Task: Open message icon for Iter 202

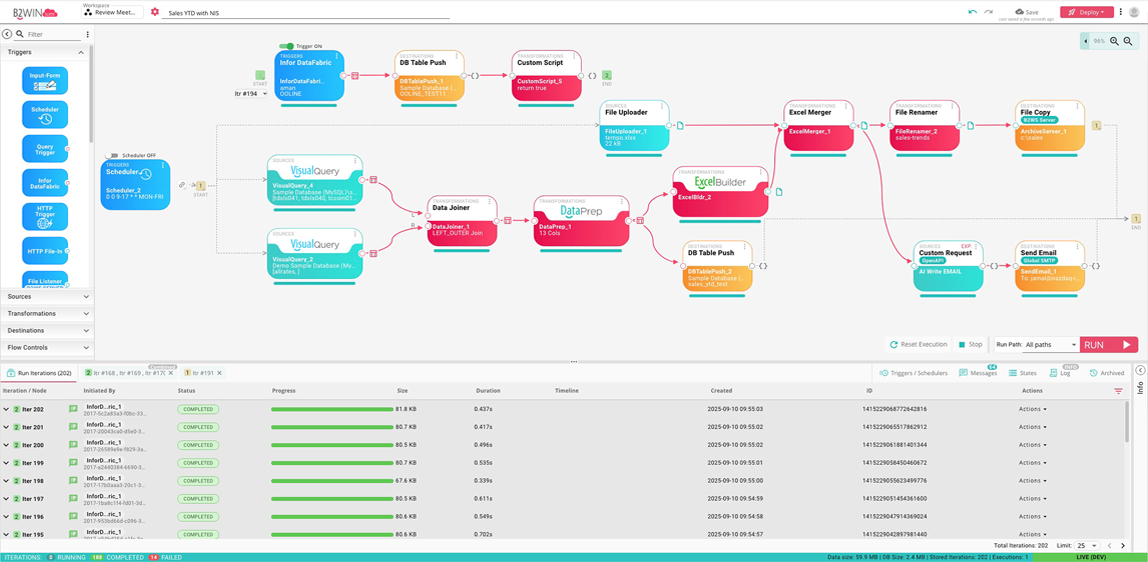Action: (73, 409)
